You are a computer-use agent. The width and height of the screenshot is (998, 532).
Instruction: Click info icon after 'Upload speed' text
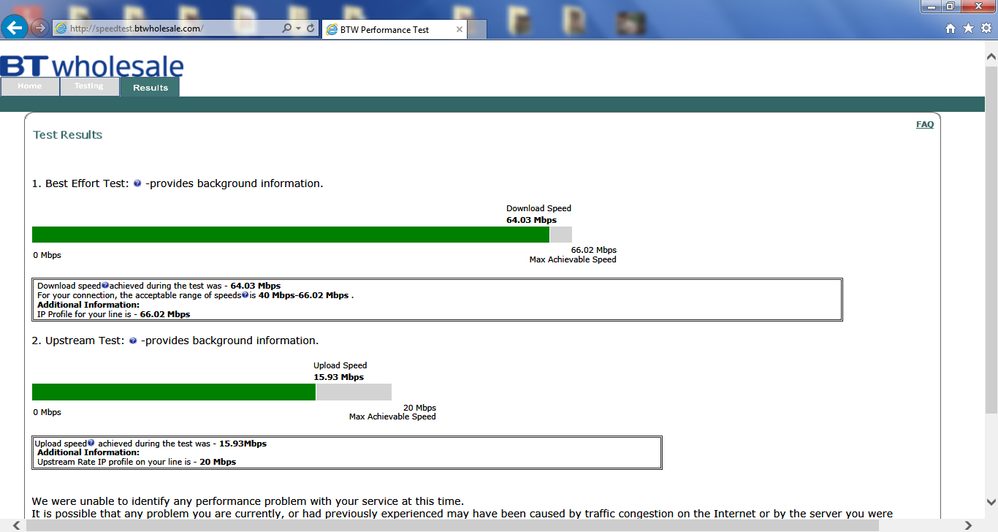click(x=91, y=443)
